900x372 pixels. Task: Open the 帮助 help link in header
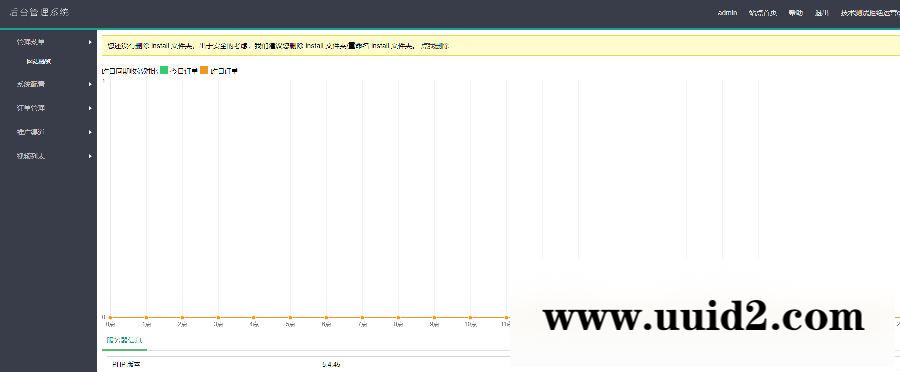click(x=796, y=13)
